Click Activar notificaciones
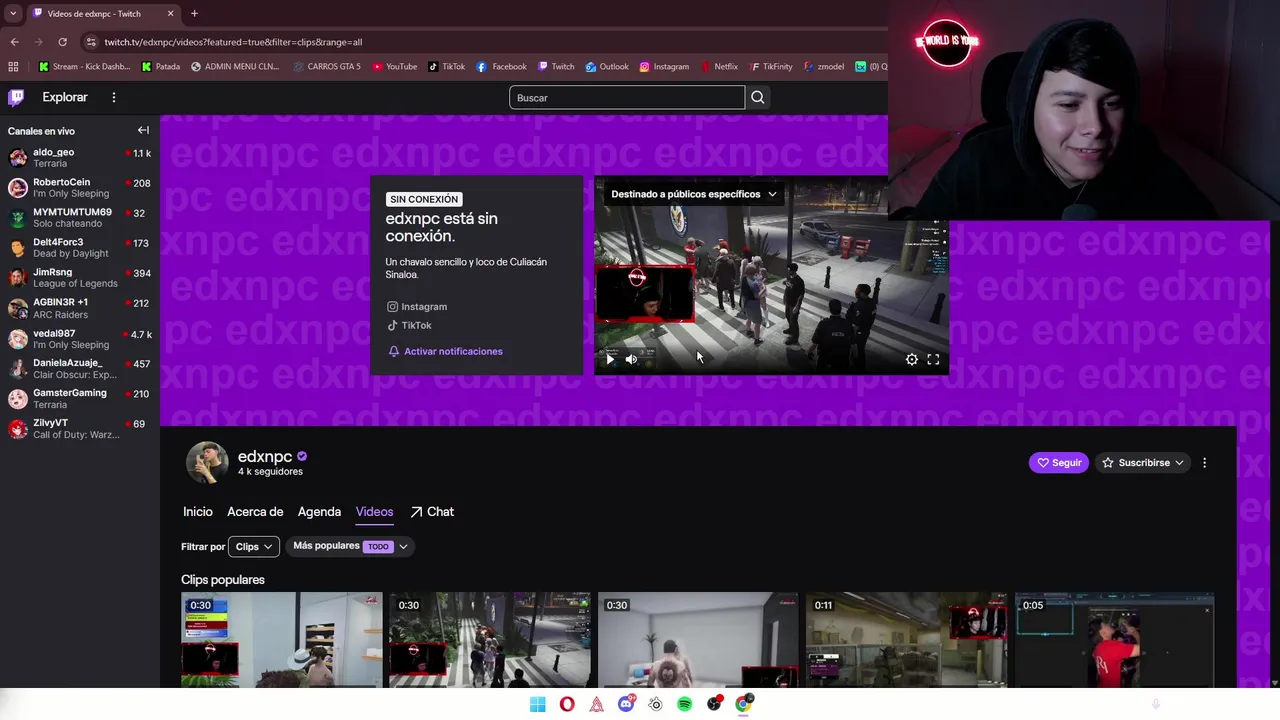Image resolution: width=1280 pixels, height=720 pixels. [x=445, y=351]
